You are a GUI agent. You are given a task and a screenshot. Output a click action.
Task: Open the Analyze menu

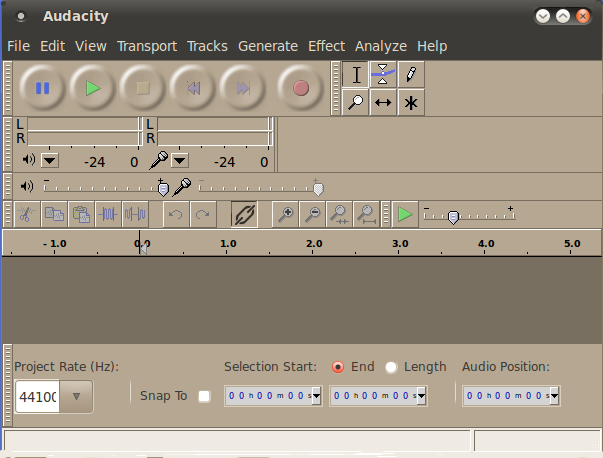tap(381, 46)
